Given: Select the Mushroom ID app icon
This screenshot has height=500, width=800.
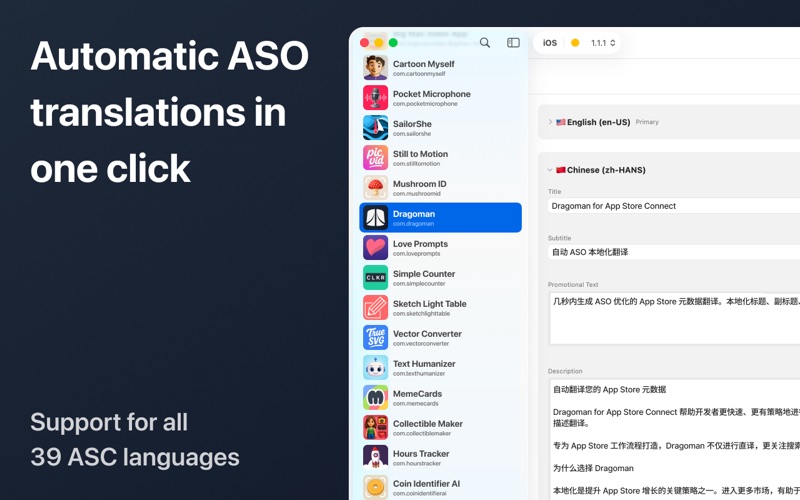Looking at the screenshot, I should click(376, 188).
